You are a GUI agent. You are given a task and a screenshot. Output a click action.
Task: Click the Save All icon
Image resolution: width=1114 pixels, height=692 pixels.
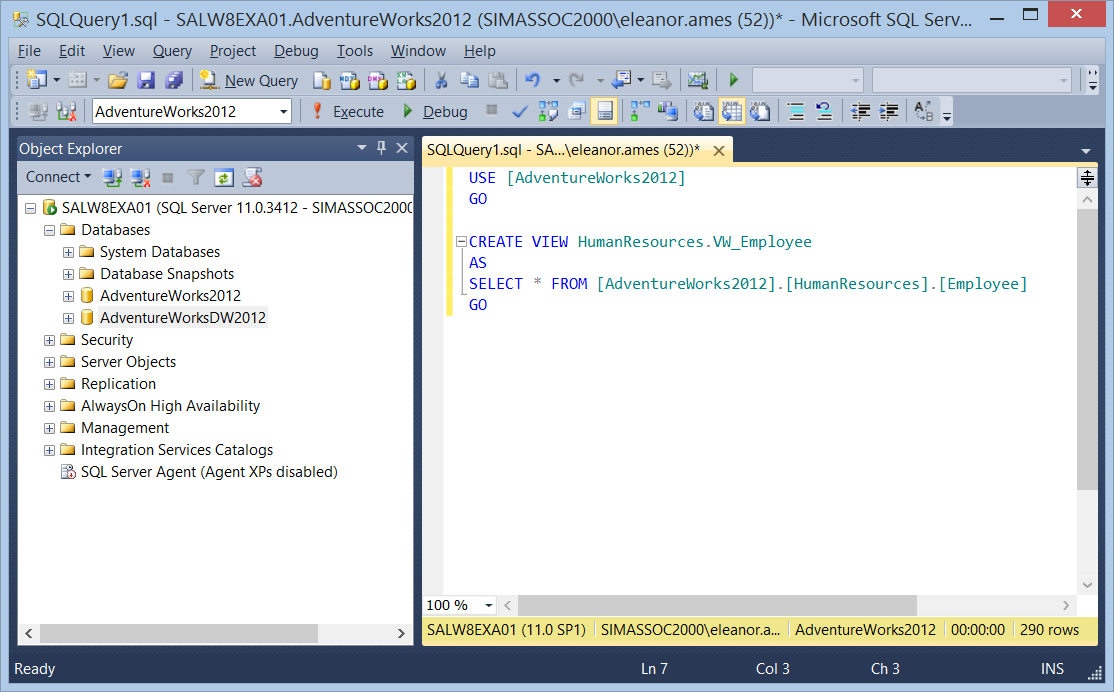coord(174,80)
